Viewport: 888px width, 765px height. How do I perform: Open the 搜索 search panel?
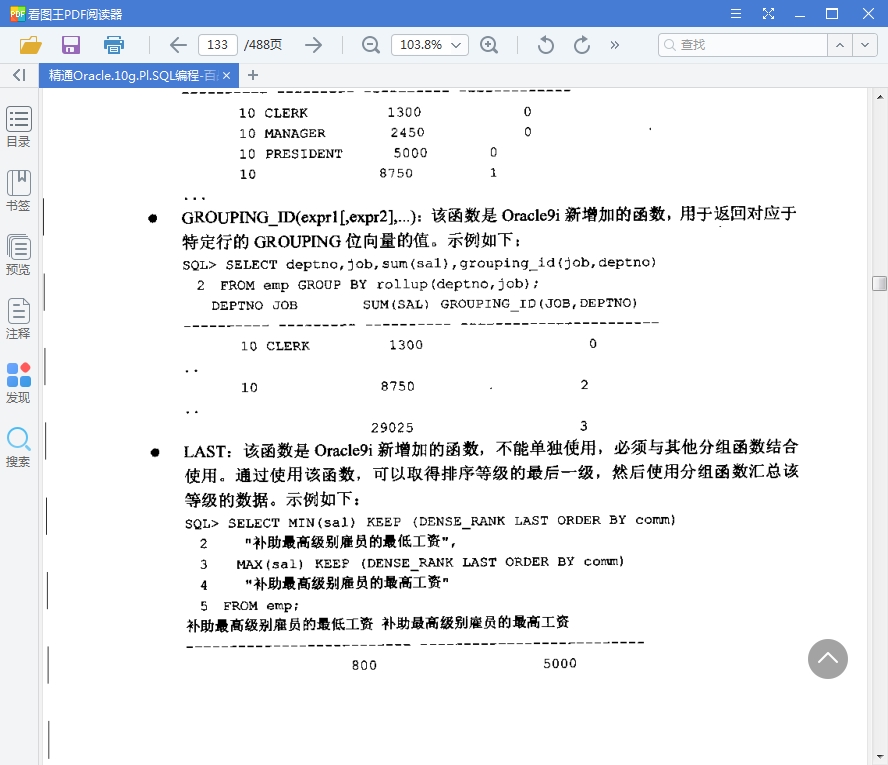click(19, 447)
